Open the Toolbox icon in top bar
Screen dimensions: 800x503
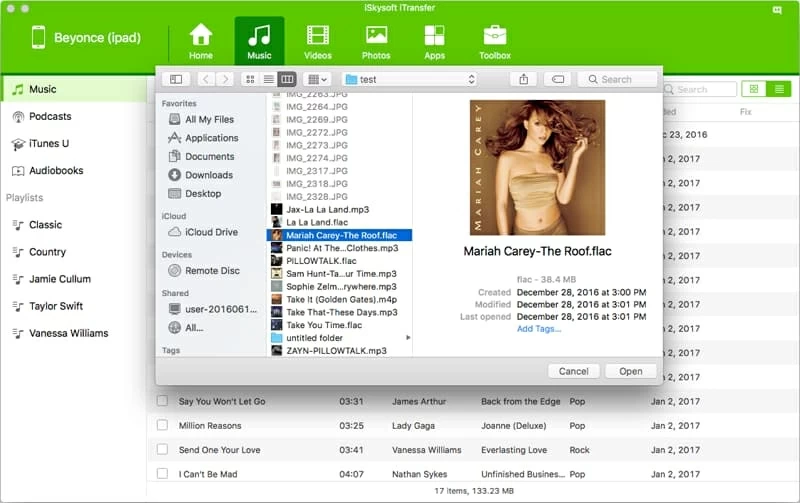[x=494, y=41]
